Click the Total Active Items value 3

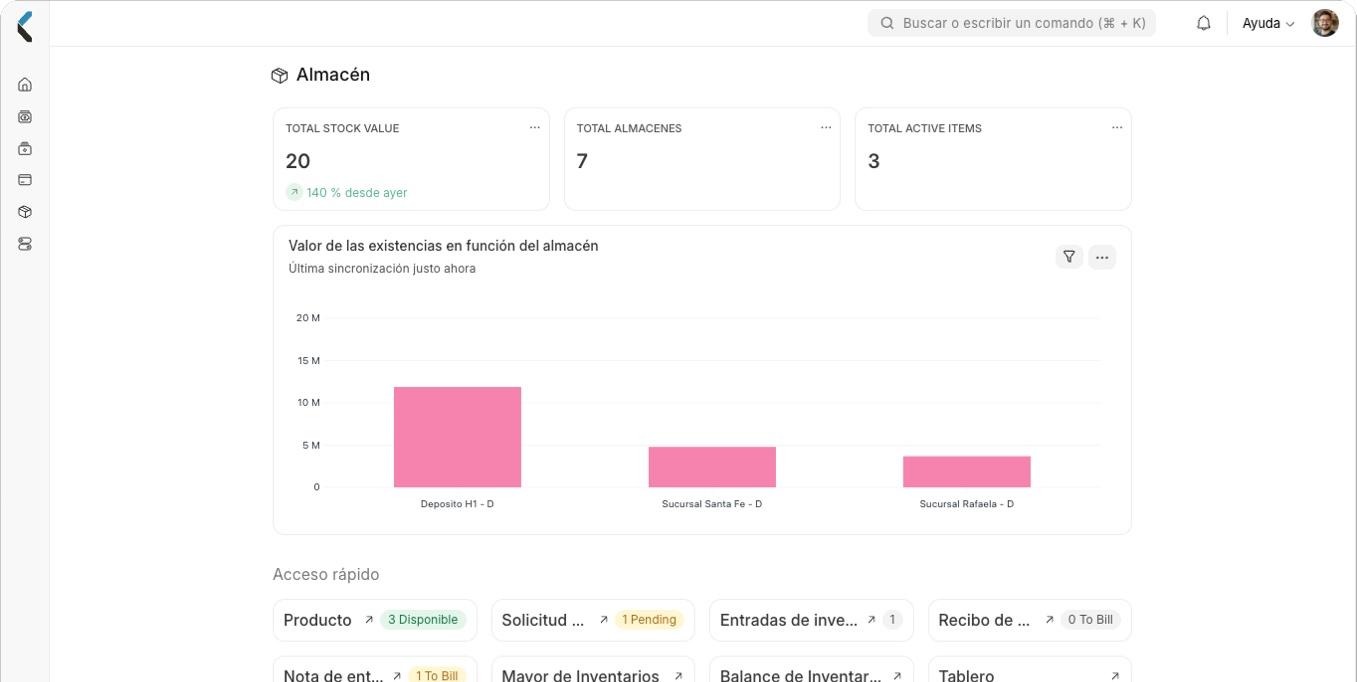click(874, 161)
